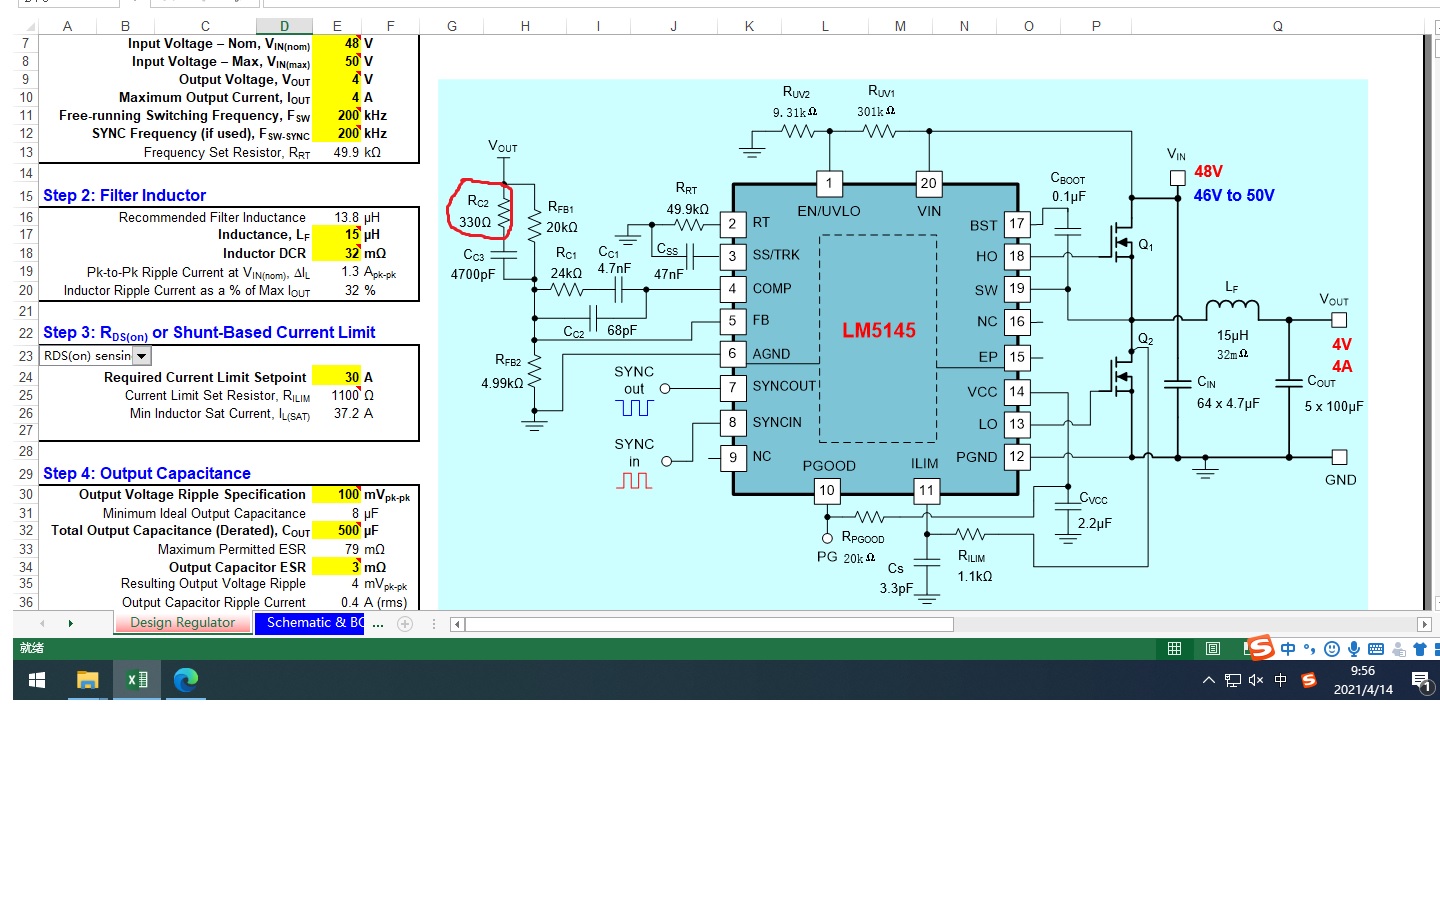This screenshot has width=1440, height=900.
Task: Open the Windows Start menu
Action: (x=37, y=680)
